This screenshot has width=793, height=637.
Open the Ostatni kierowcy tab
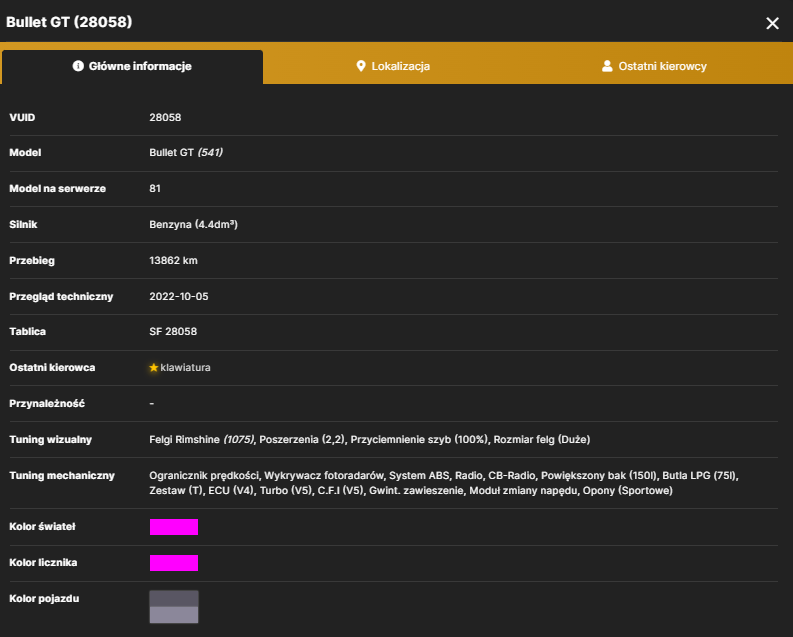(653, 66)
